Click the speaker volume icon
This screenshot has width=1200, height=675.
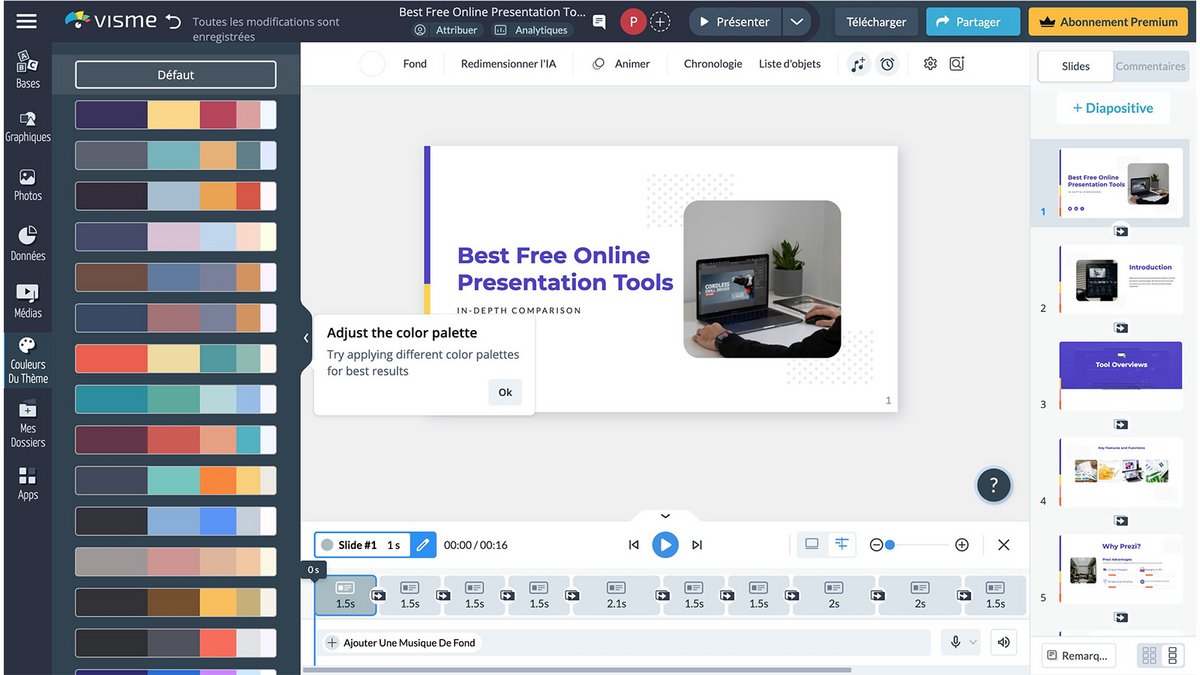pos(1003,643)
